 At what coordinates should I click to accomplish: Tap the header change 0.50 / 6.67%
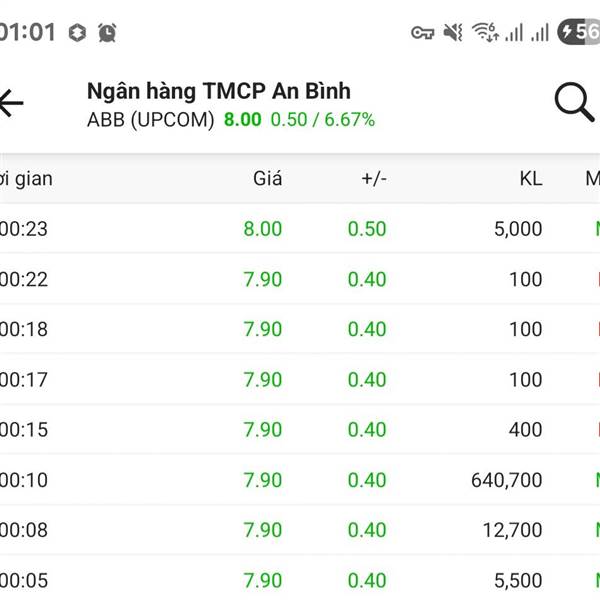[323, 119]
